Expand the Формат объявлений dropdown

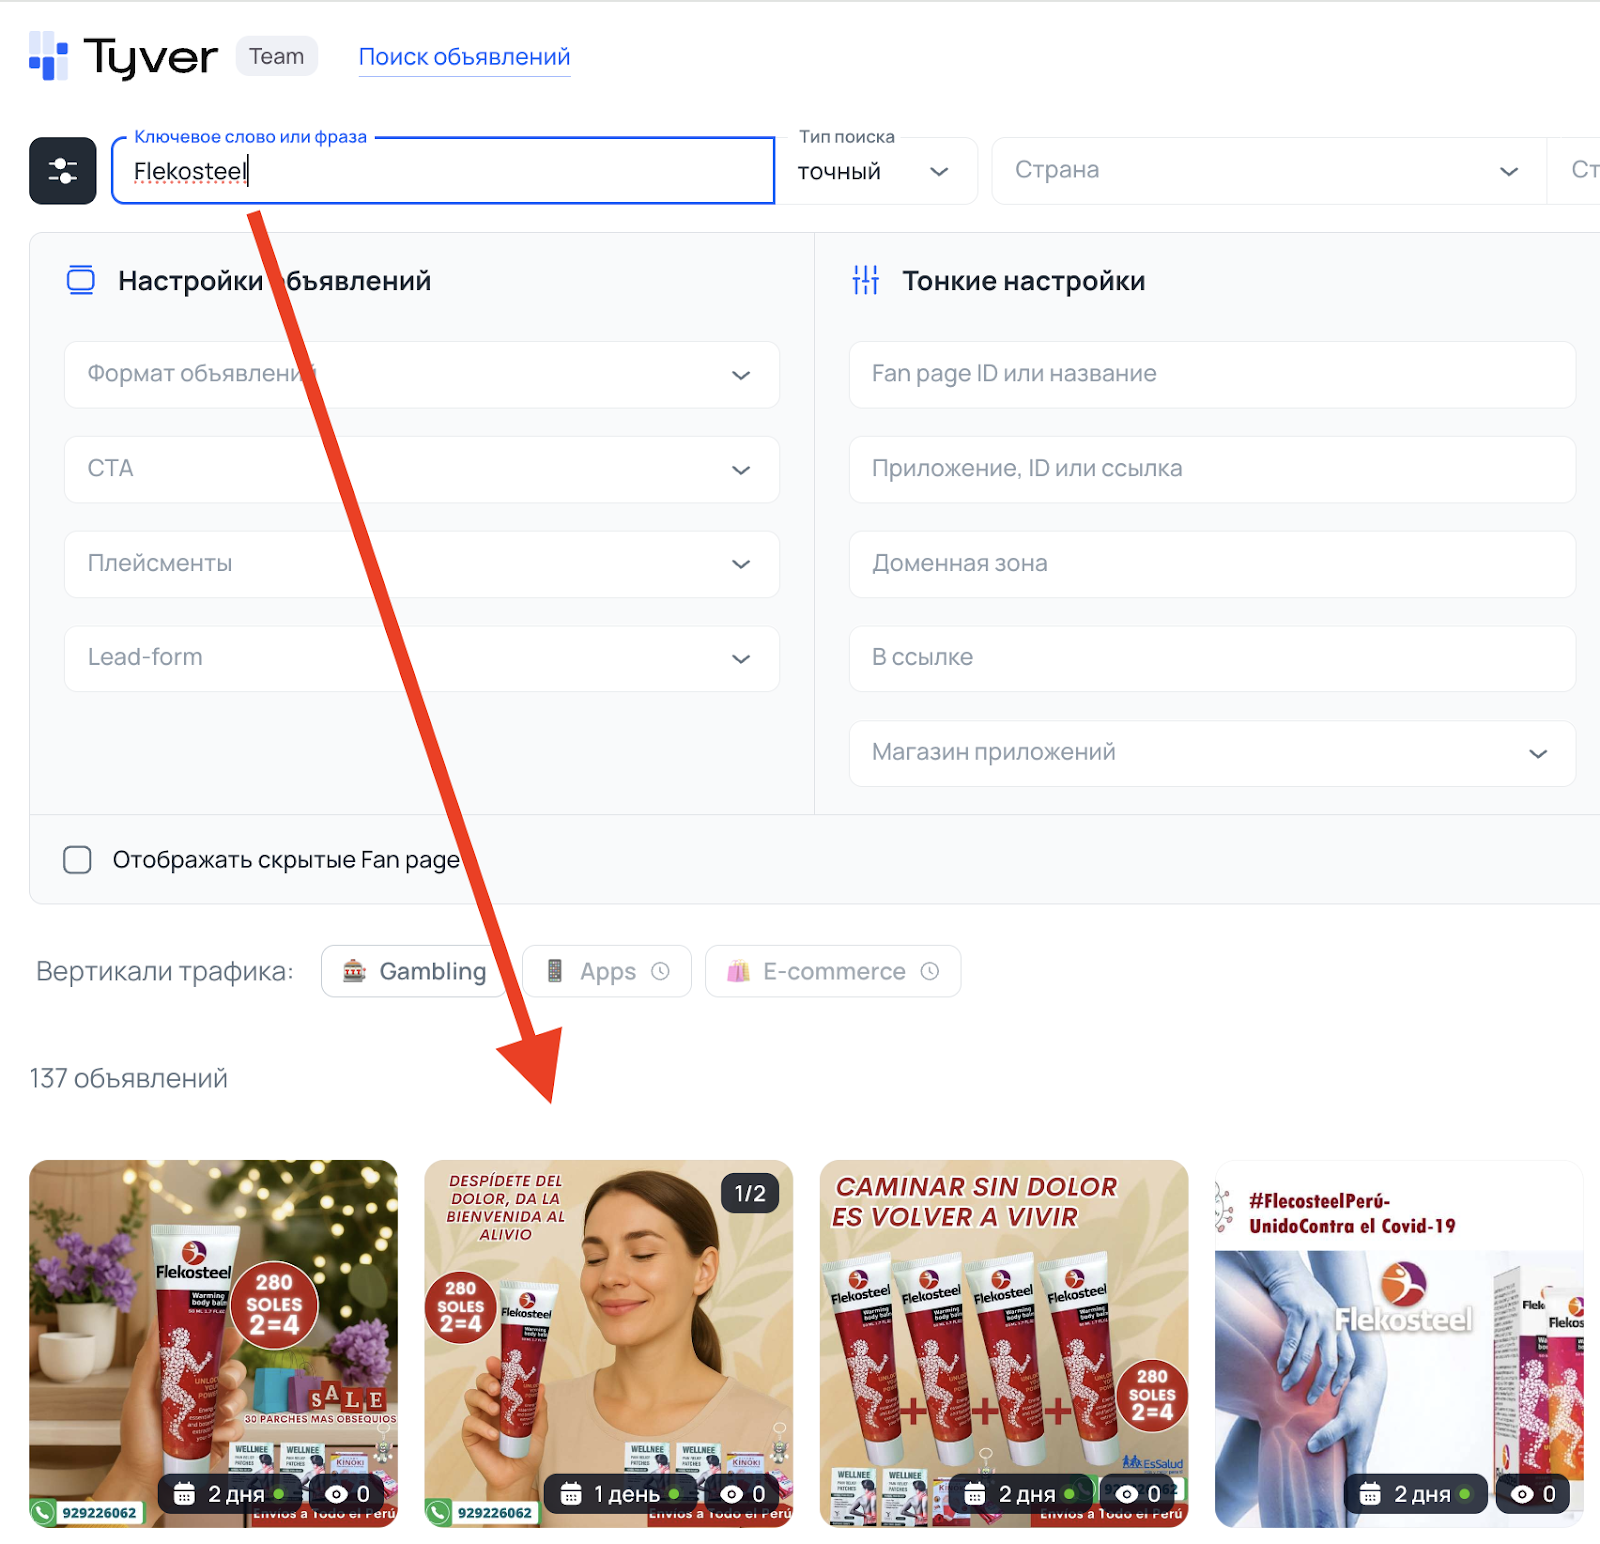pyautogui.click(x=422, y=375)
